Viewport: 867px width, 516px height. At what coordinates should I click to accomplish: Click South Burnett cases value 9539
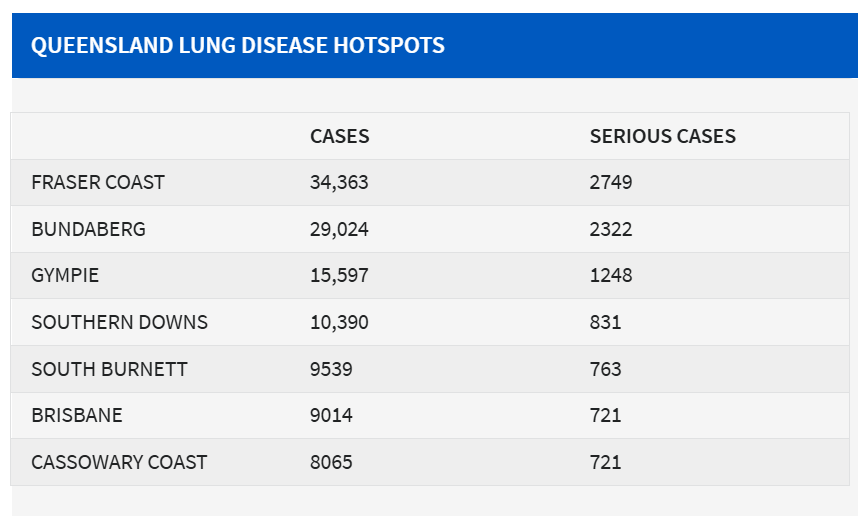pyautogui.click(x=331, y=369)
